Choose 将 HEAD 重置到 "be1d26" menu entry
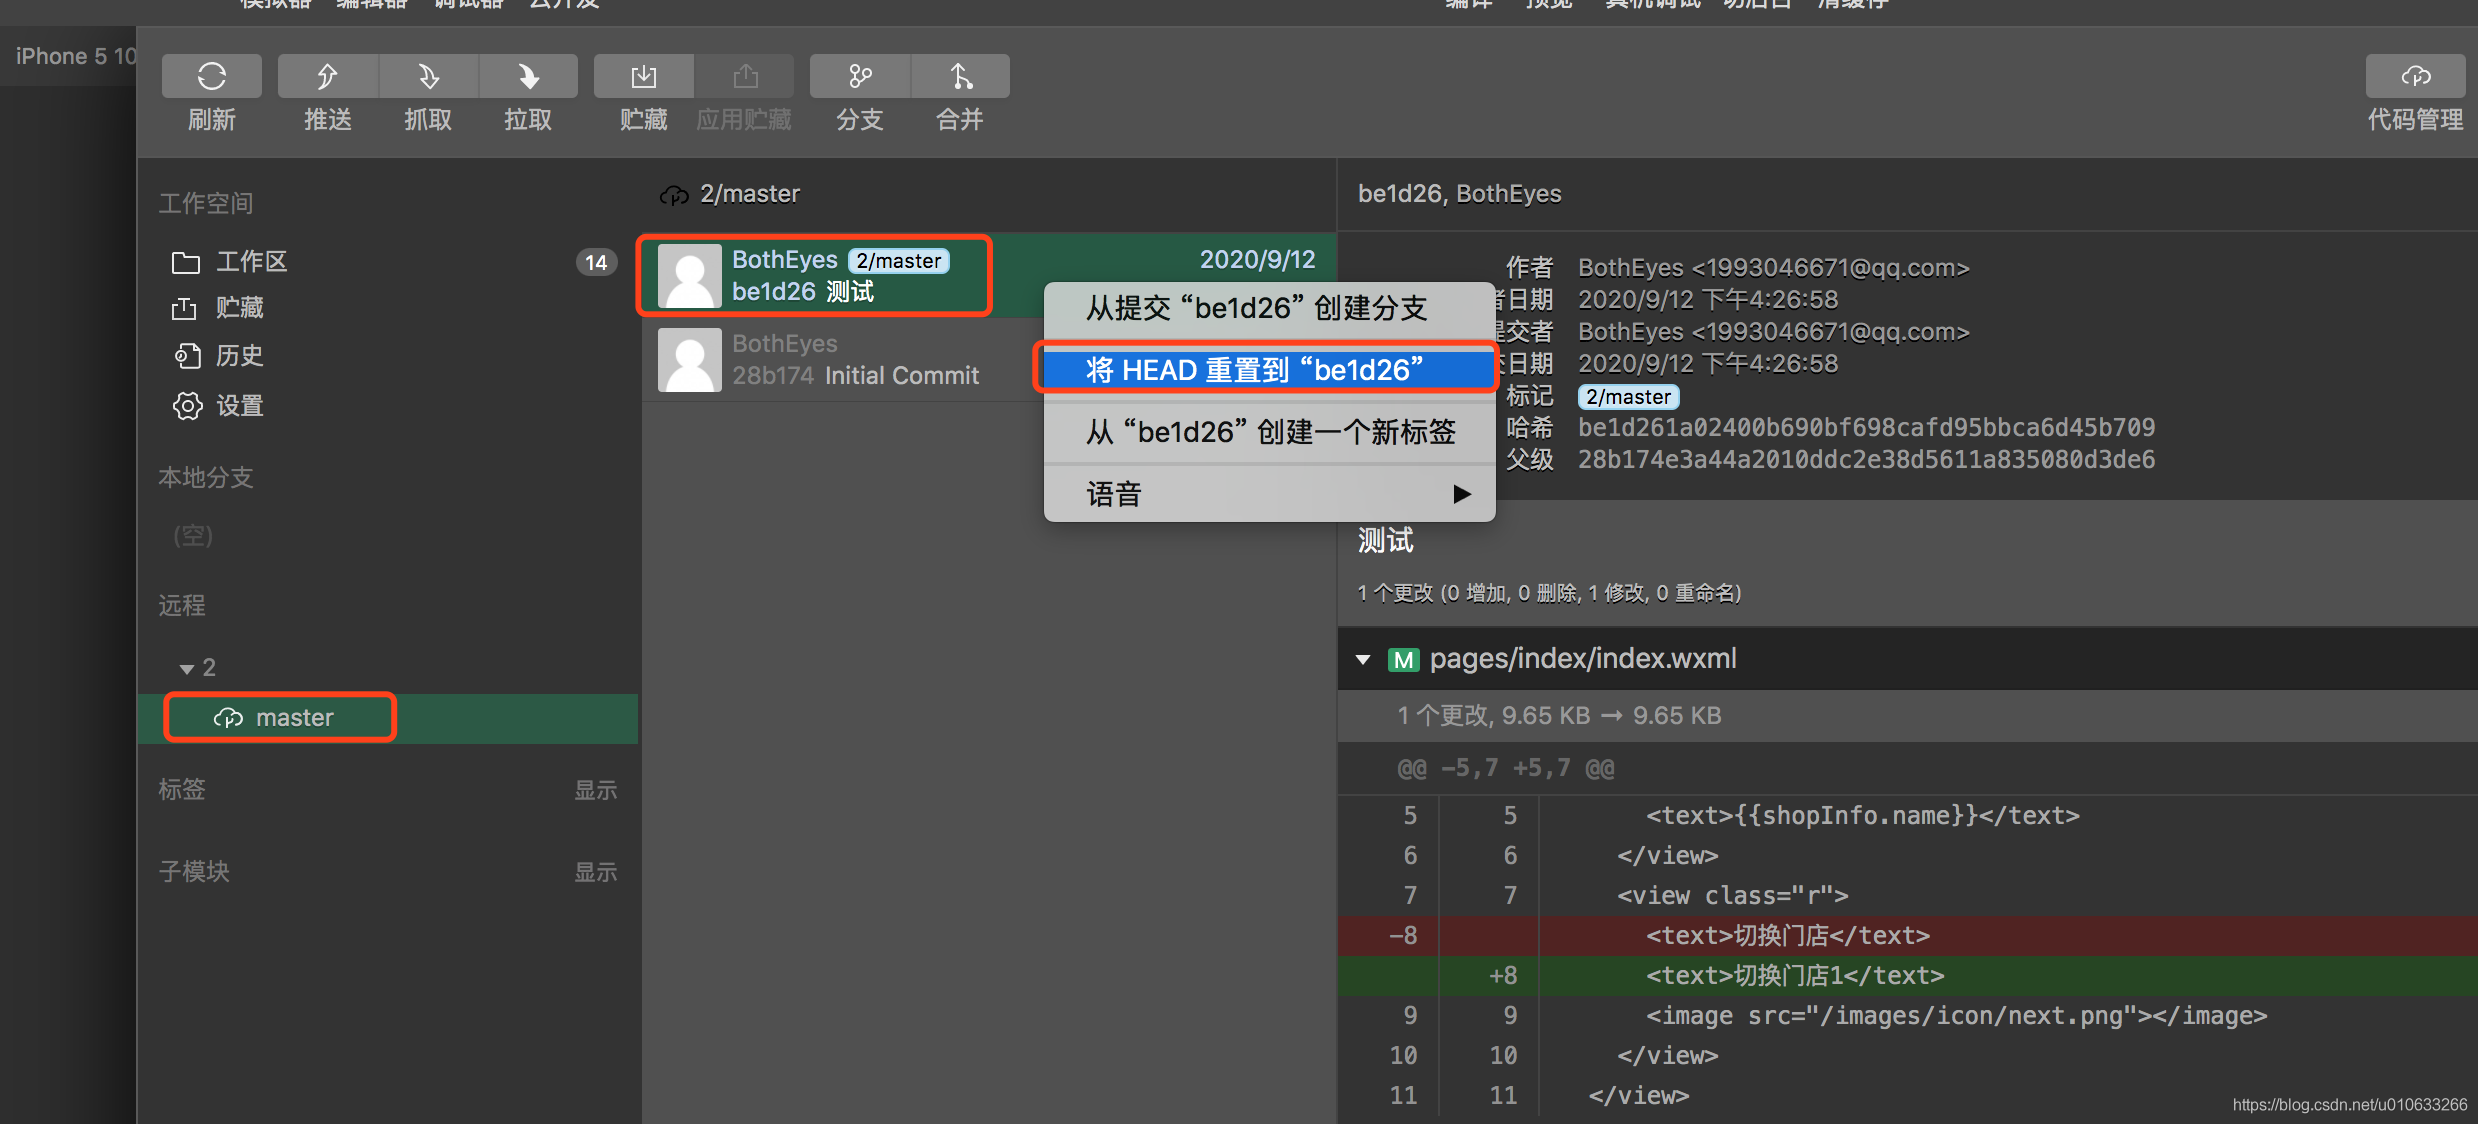This screenshot has width=2478, height=1124. click(1254, 370)
